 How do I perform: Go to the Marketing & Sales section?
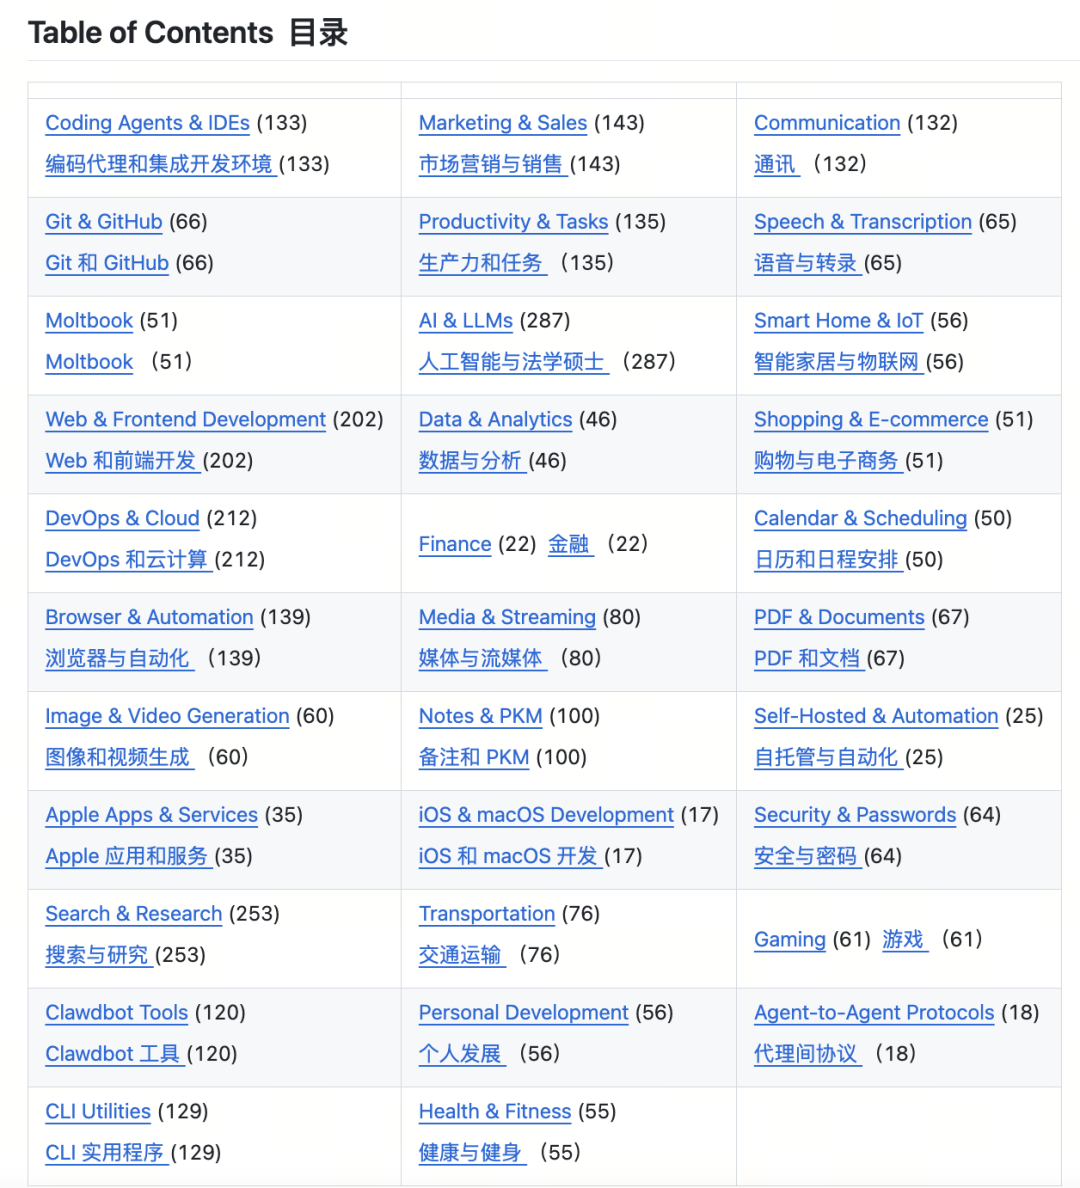(x=502, y=123)
